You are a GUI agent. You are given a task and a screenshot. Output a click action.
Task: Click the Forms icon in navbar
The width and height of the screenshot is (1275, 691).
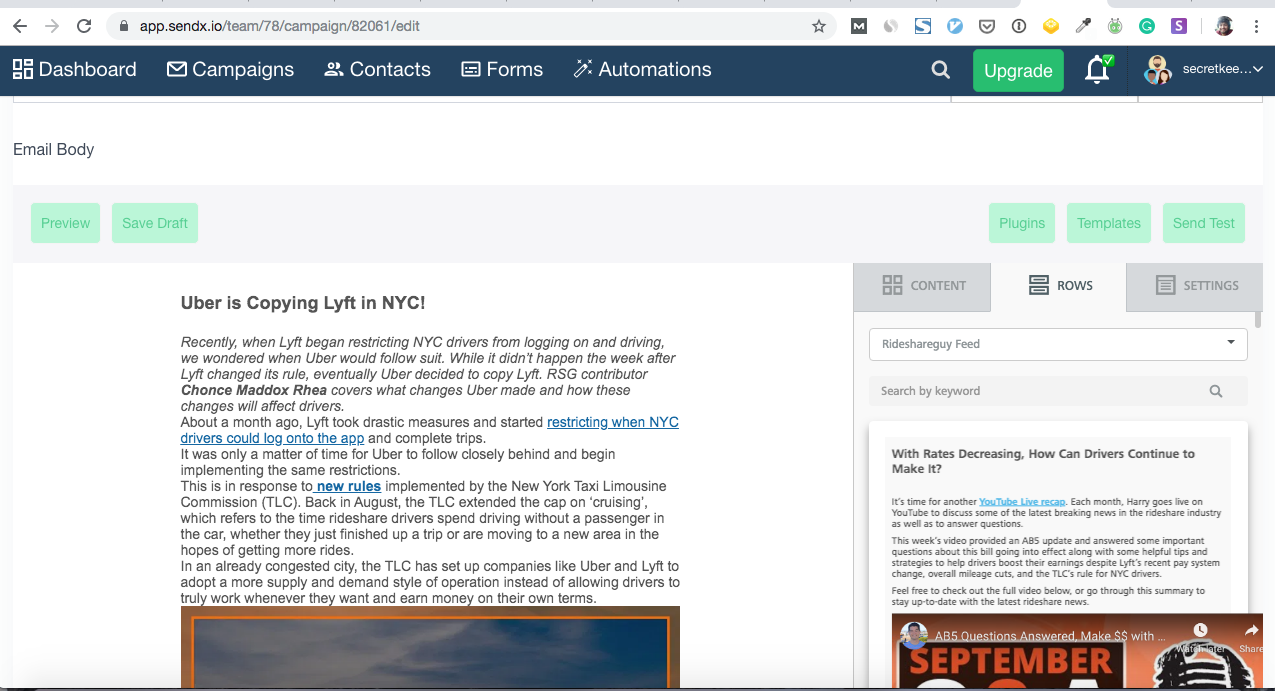tap(470, 69)
